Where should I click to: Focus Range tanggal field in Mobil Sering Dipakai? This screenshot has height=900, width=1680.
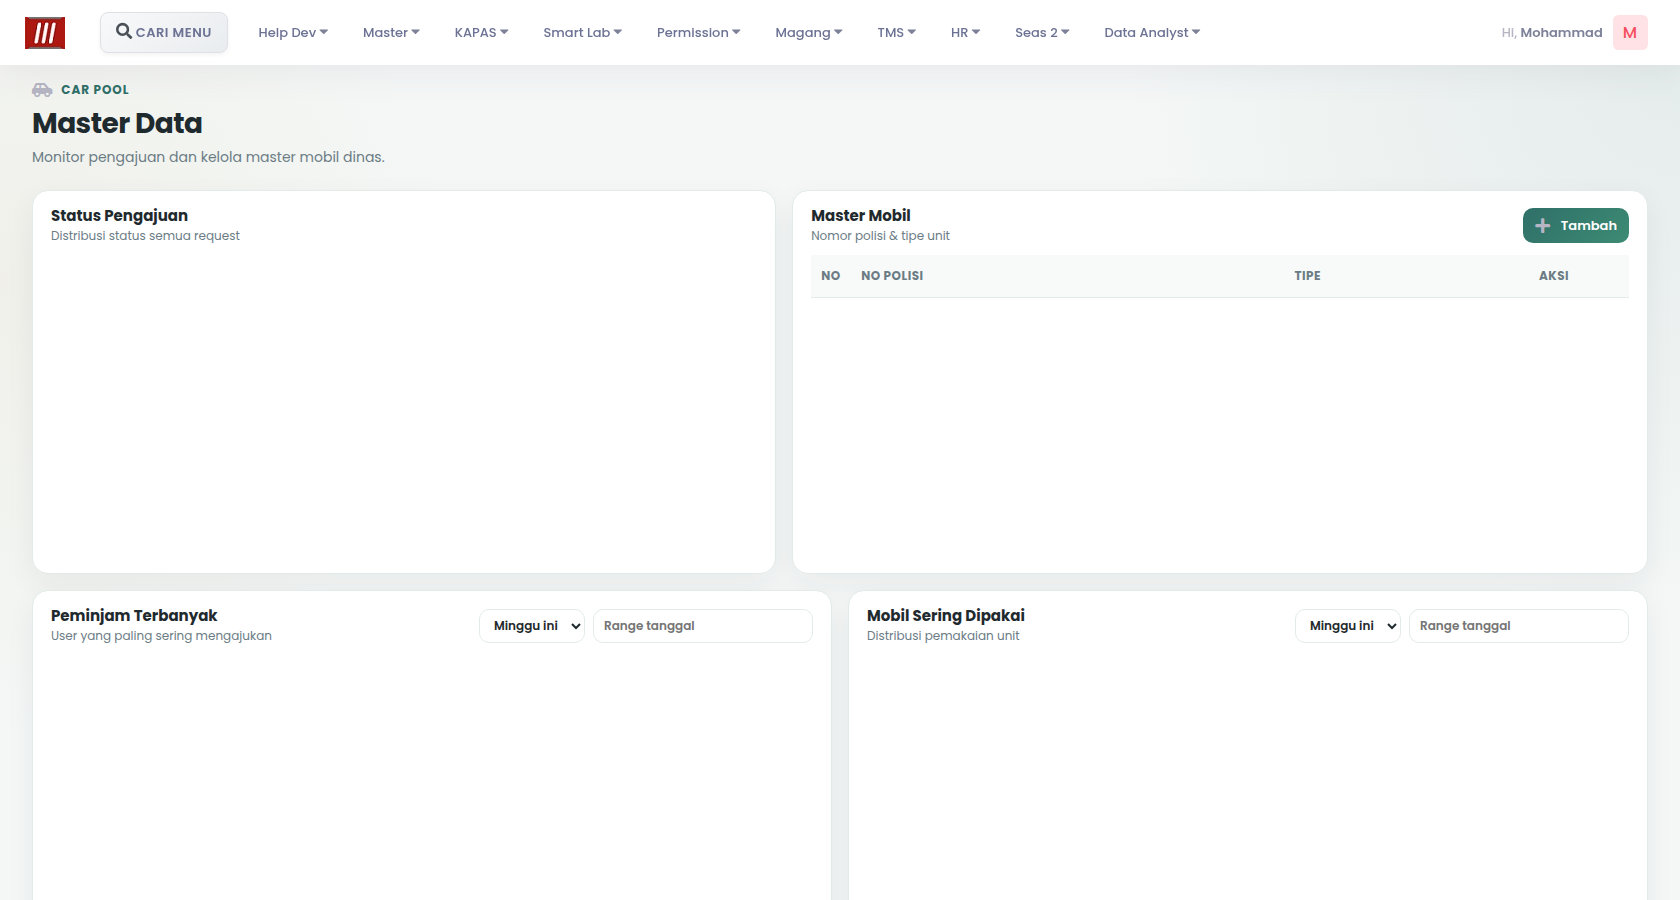[x=1519, y=626]
